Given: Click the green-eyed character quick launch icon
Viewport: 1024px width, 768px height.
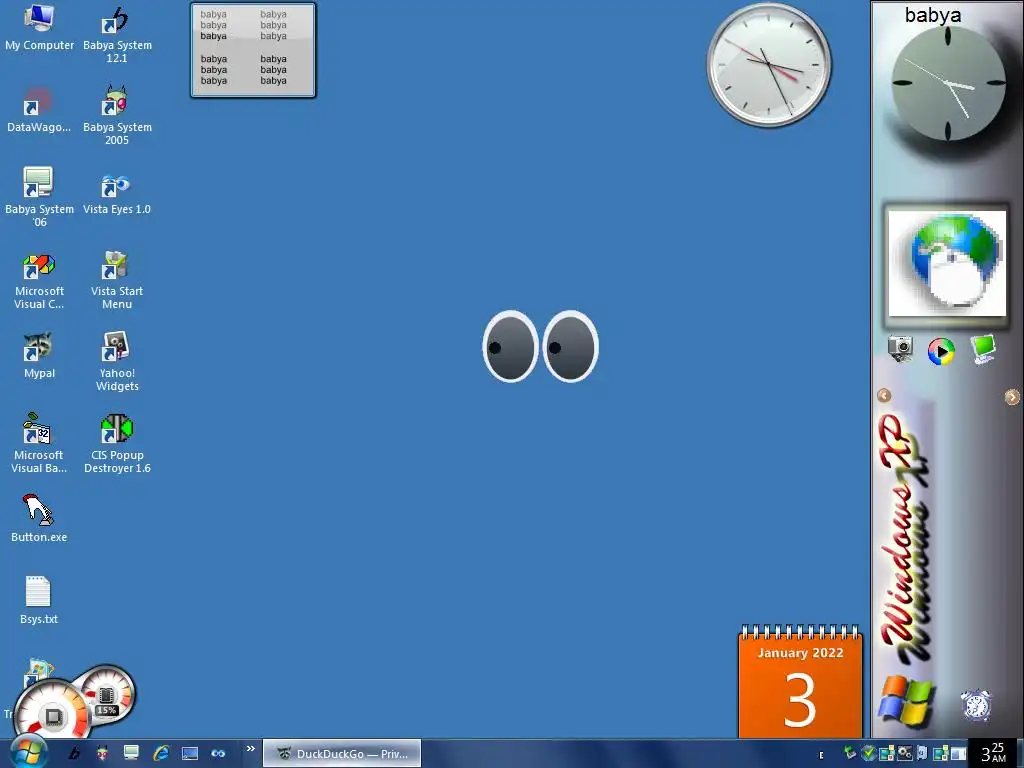Looking at the screenshot, I should click(103, 754).
